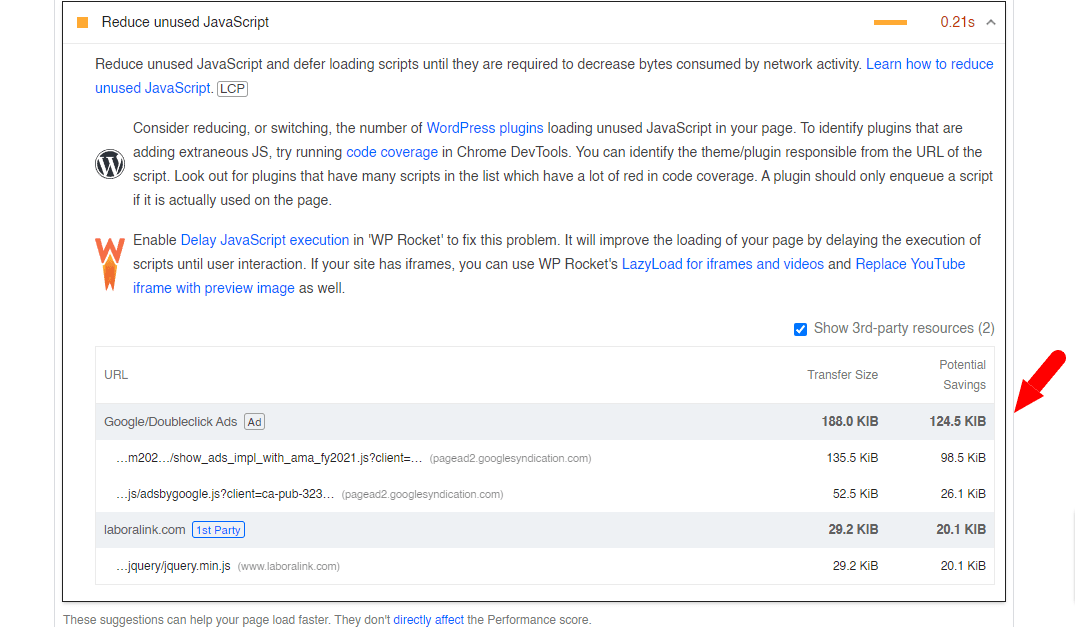Open the WordPress plugins link
Screen dimensions: 1075x627
coord(485,128)
